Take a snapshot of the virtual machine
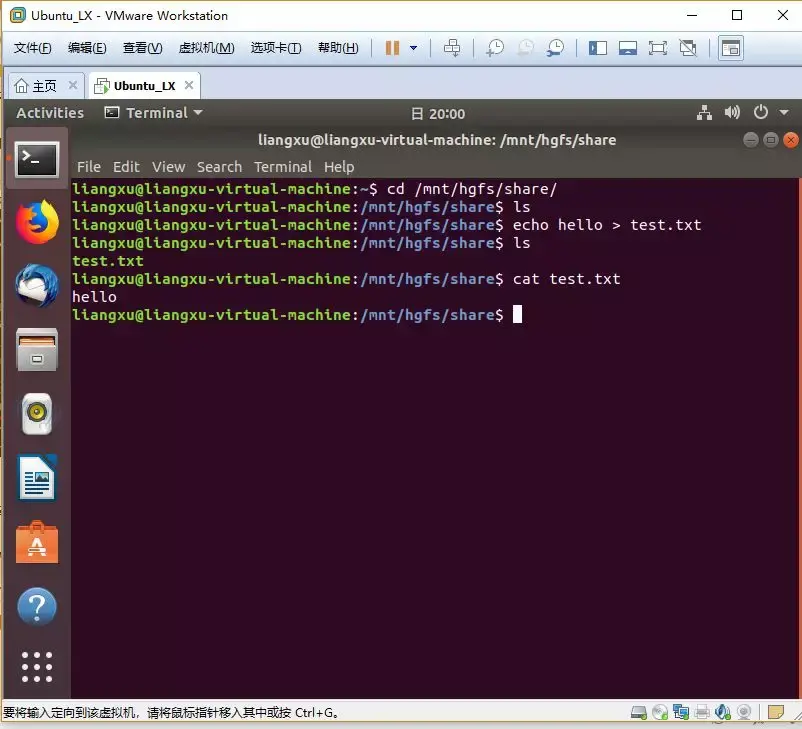 click(495, 48)
